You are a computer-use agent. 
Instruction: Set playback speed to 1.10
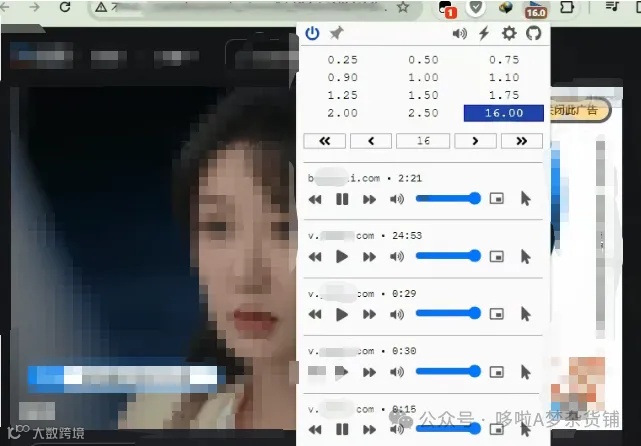click(504, 77)
